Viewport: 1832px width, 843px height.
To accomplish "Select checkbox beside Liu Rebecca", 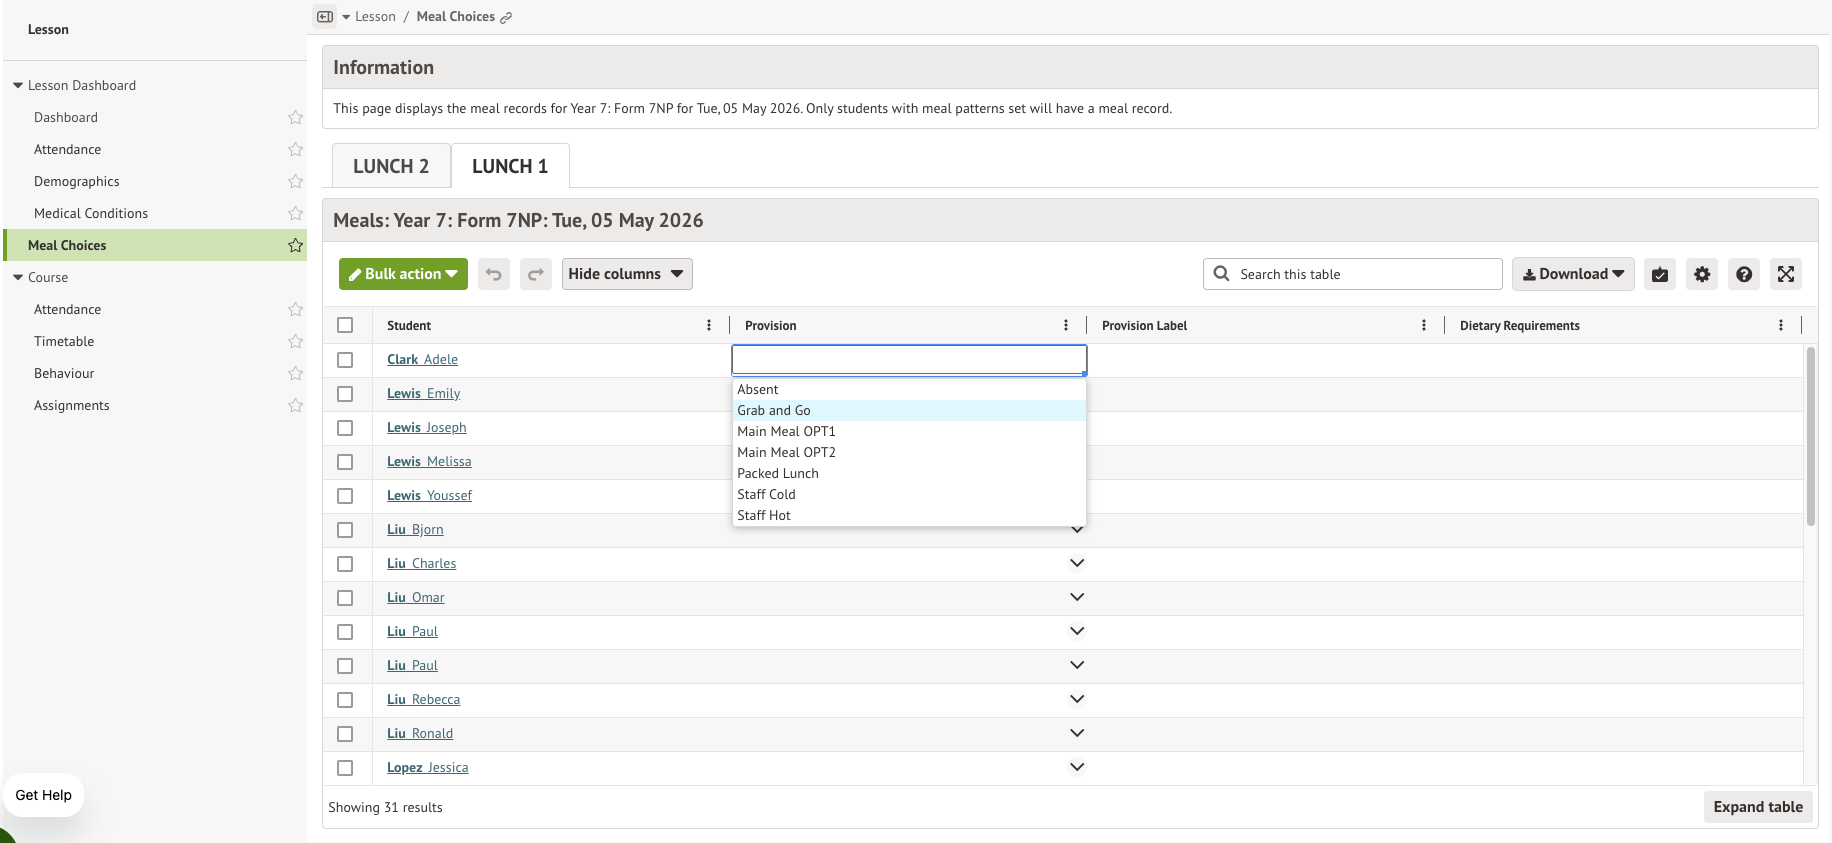I will coord(345,700).
